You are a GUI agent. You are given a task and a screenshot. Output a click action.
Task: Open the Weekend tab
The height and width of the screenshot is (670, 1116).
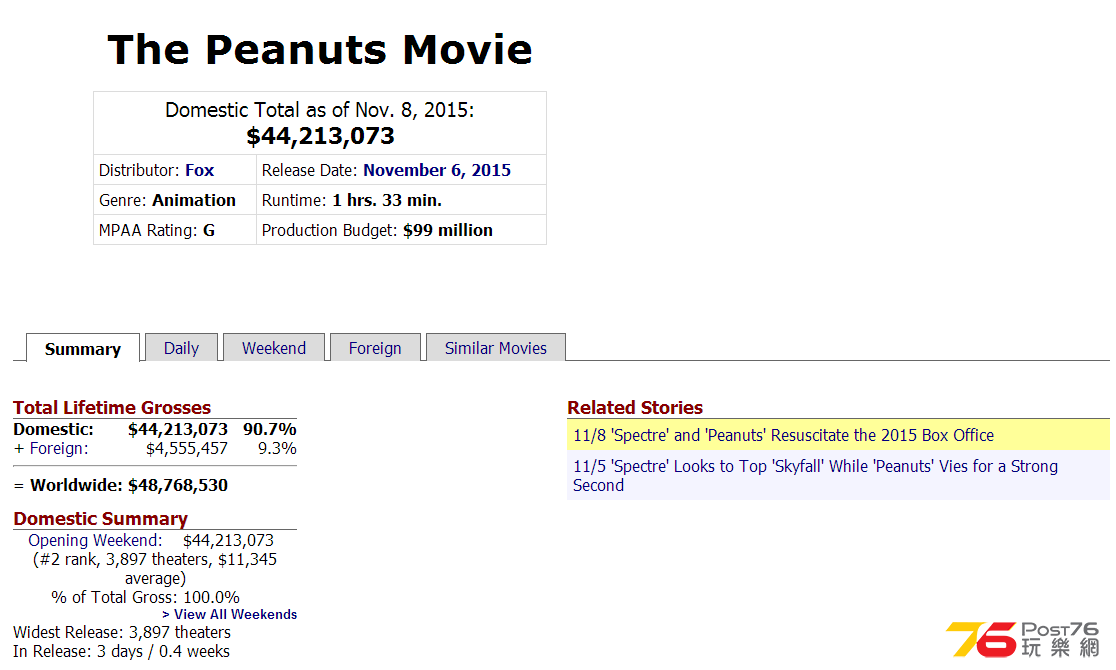(274, 348)
